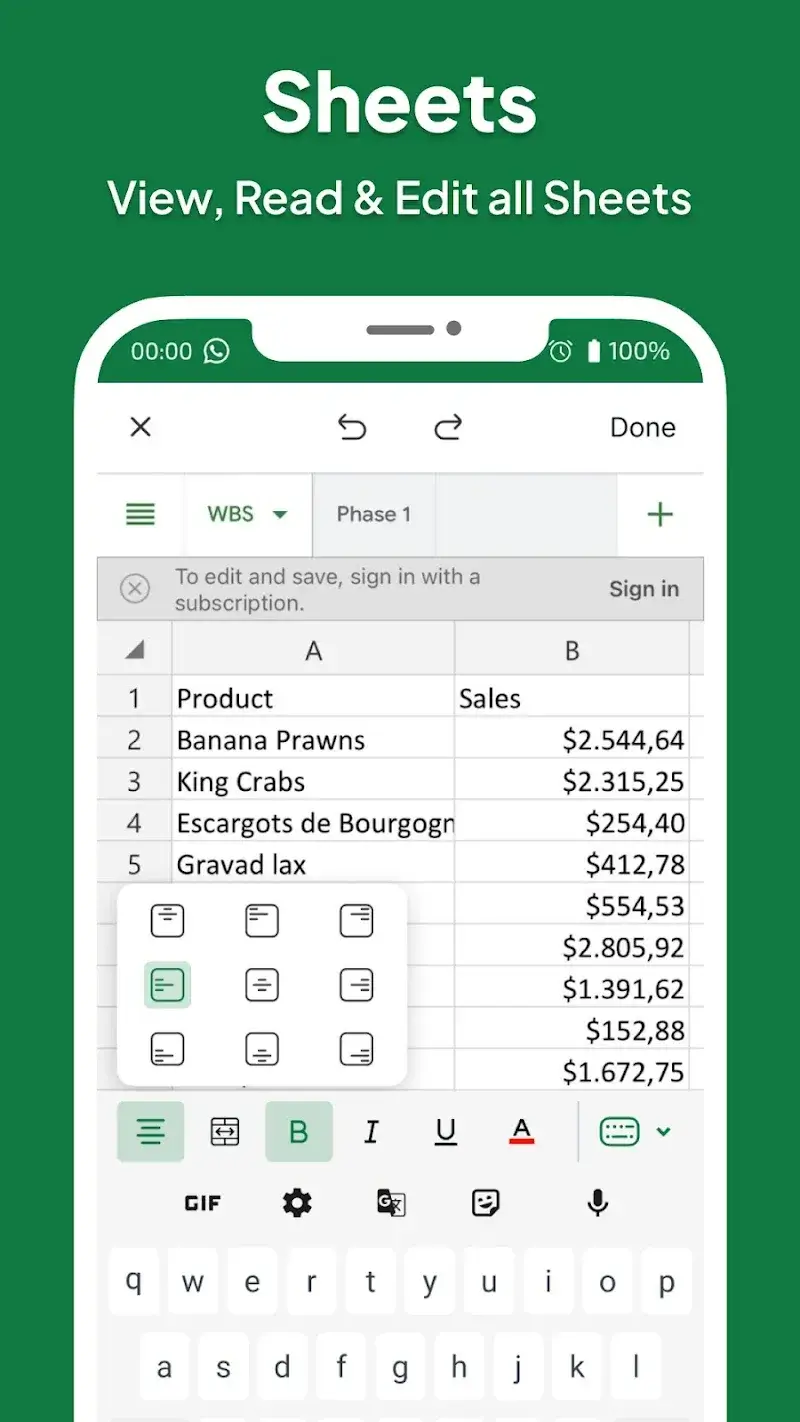Image resolution: width=800 pixels, height=1422 pixels.
Task: Open the GIF picker on the keyboard
Action: (202, 1203)
